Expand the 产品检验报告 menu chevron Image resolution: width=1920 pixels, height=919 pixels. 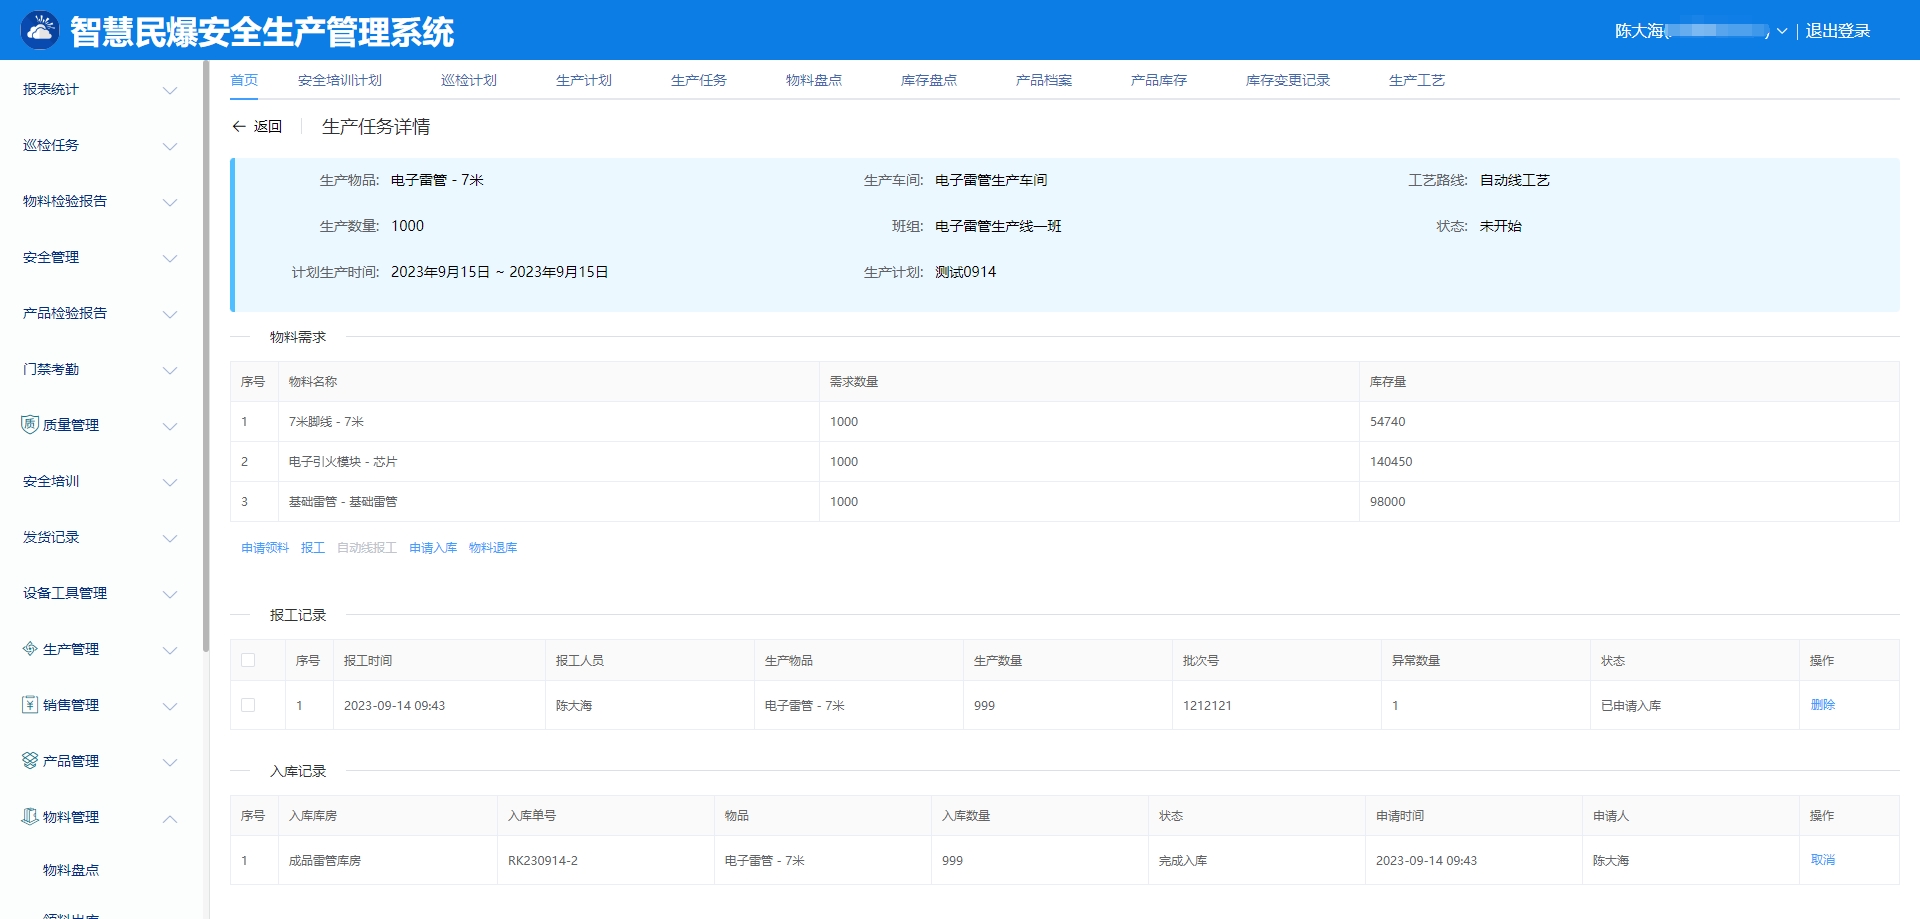click(x=170, y=314)
